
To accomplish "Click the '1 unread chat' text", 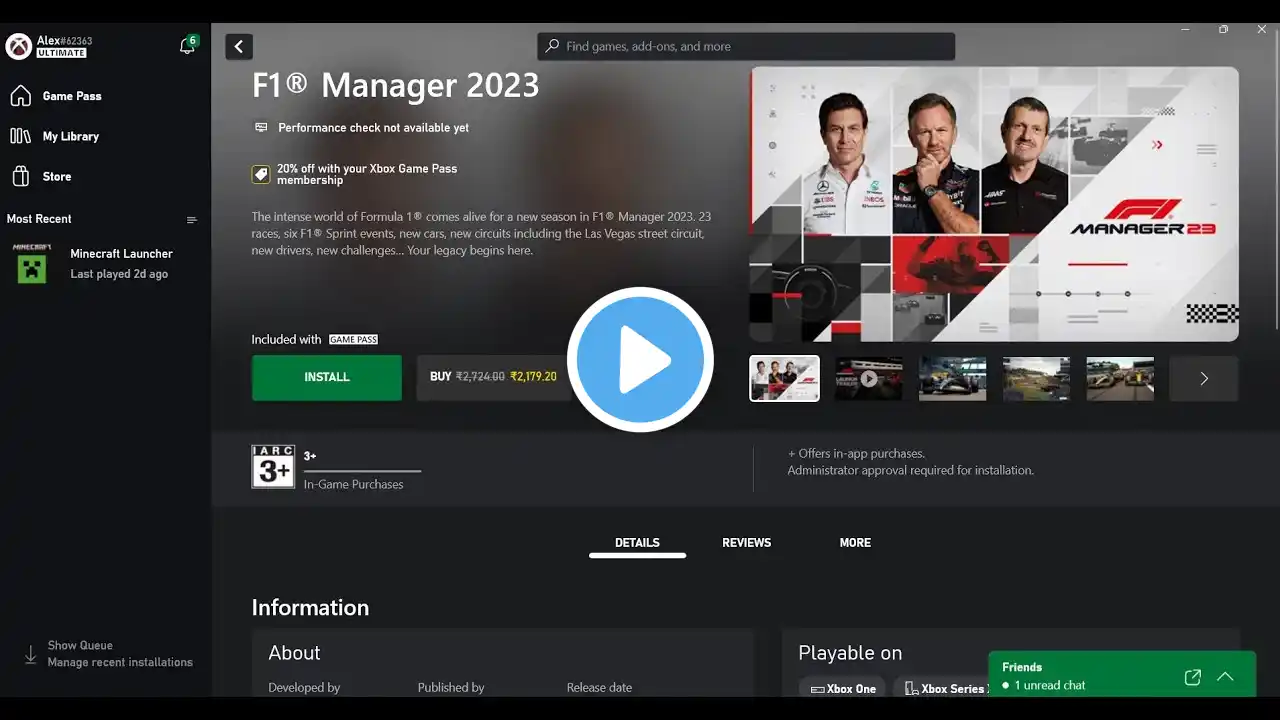I will (1050, 686).
